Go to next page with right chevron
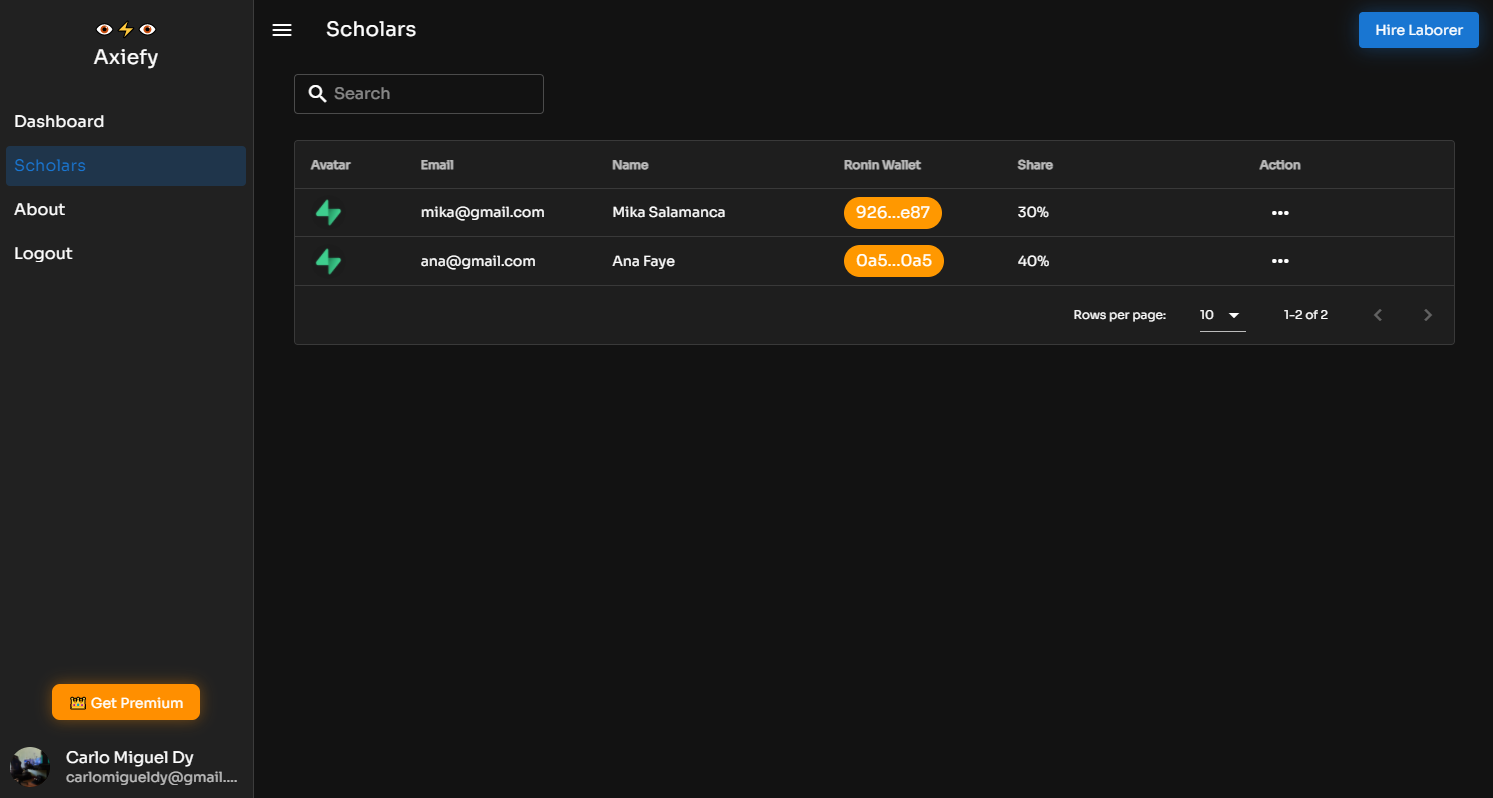 coord(1428,314)
